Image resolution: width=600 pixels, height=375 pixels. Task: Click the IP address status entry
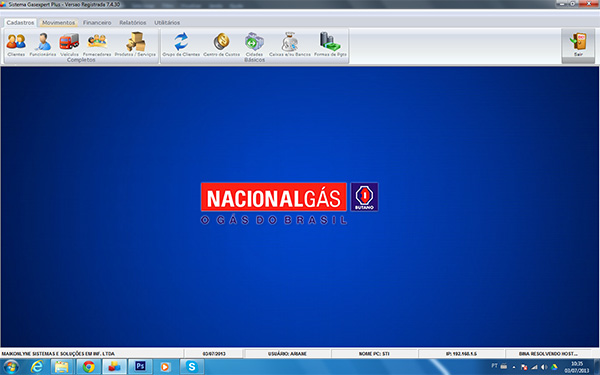tap(461, 354)
